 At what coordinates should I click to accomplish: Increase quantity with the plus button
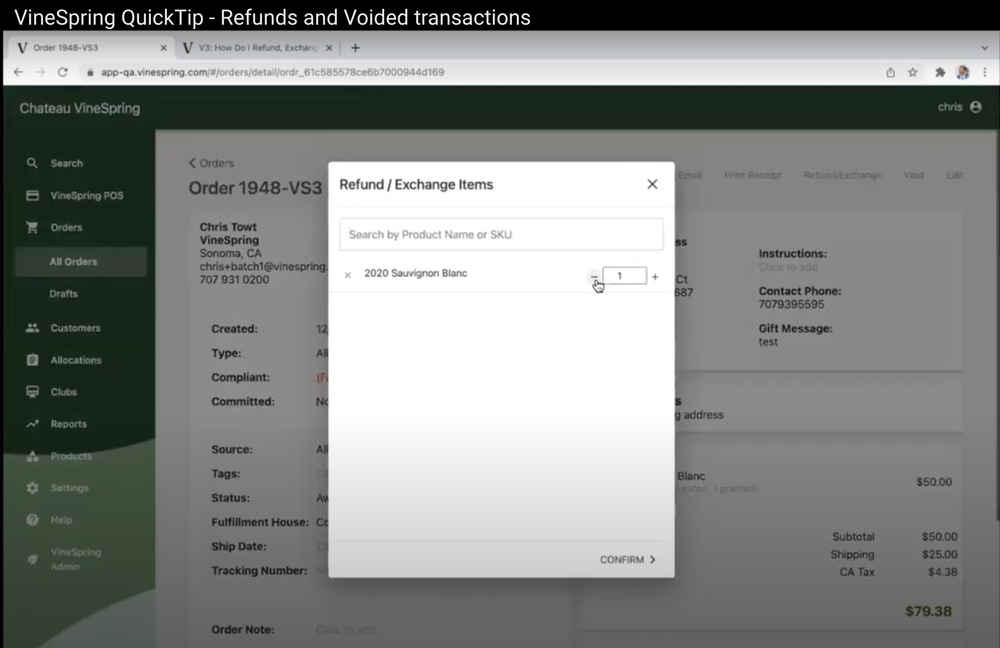(655, 276)
